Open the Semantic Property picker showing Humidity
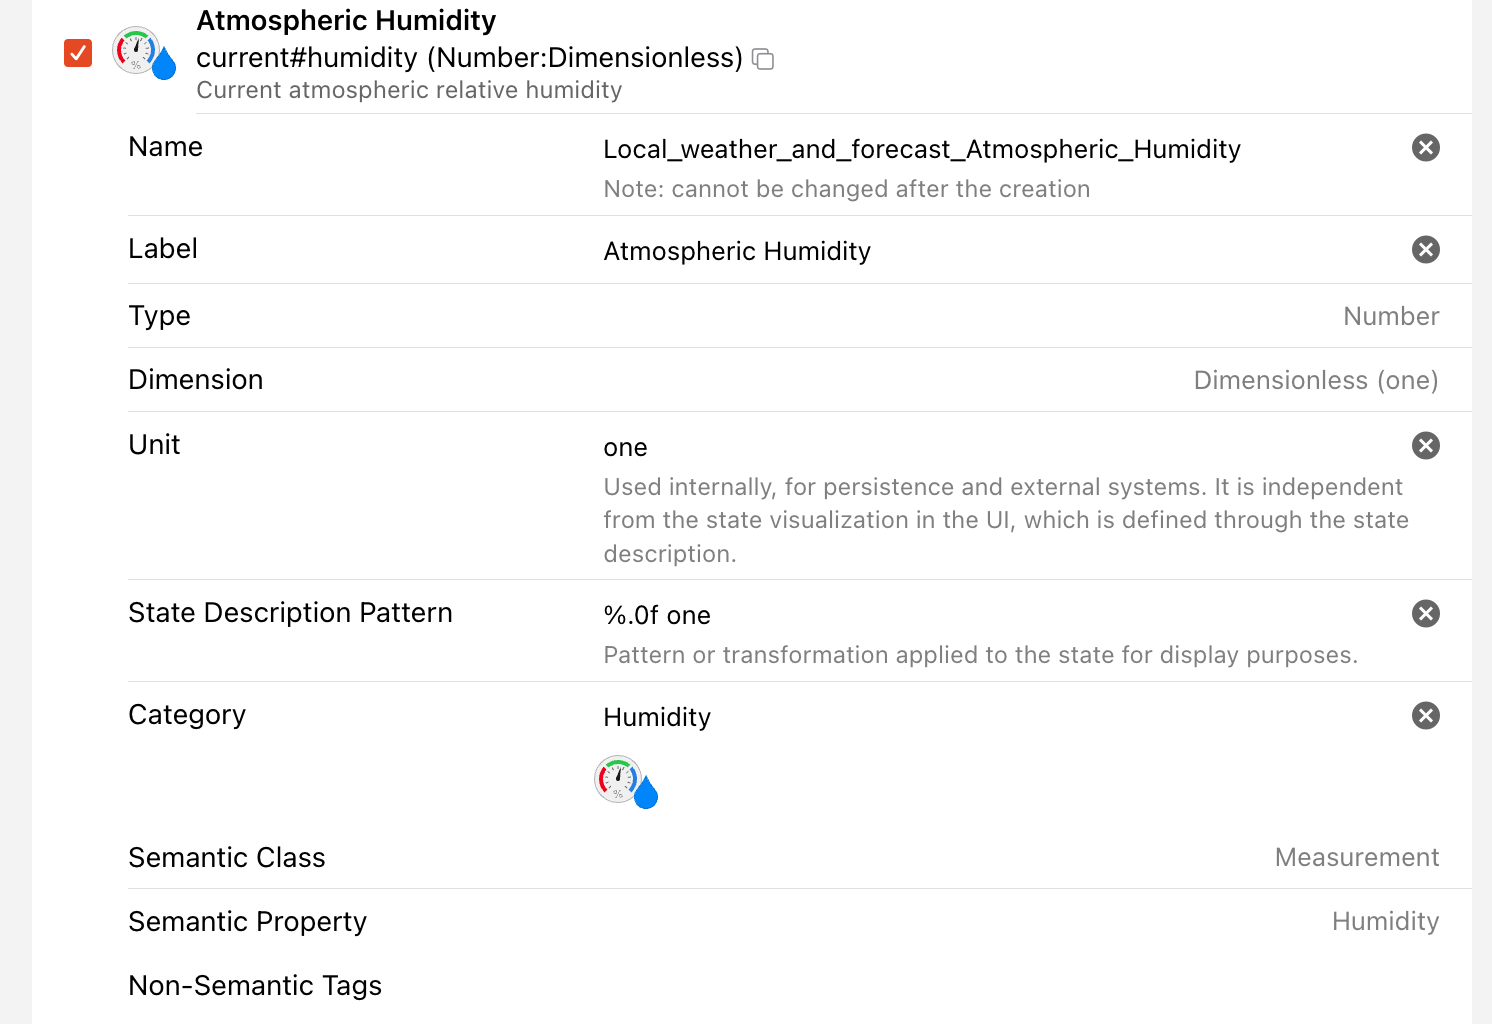The height and width of the screenshot is (1024, 1492). [1384, 922]
